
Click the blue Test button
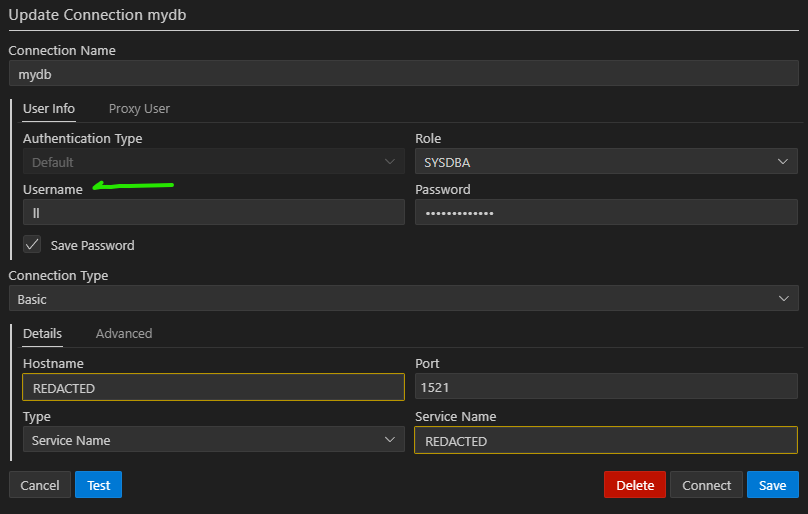98,485
